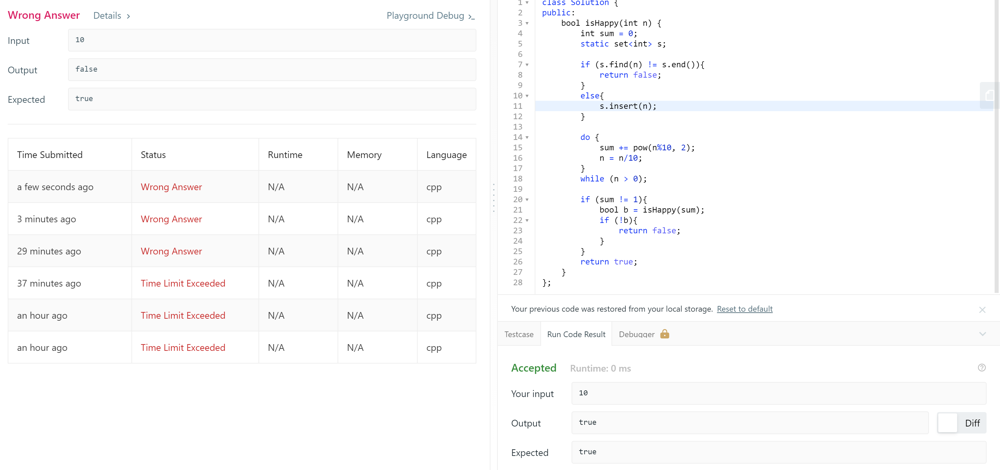Viewport: 1000px width, 470px height.
Task: Collapse the result console with chevron
Action: point(982,334)
